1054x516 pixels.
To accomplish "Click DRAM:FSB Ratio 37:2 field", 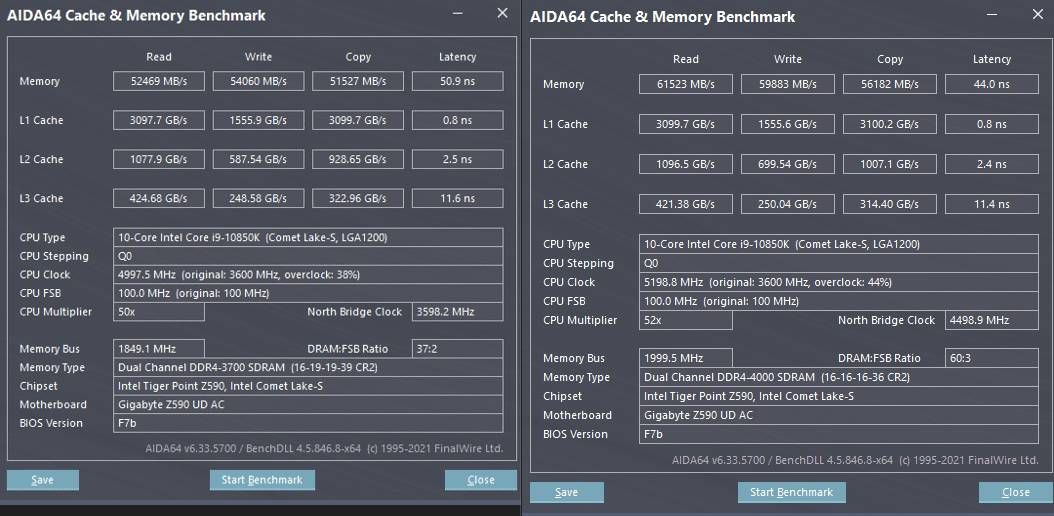I will pyautogui.click(x=457, y=349).
